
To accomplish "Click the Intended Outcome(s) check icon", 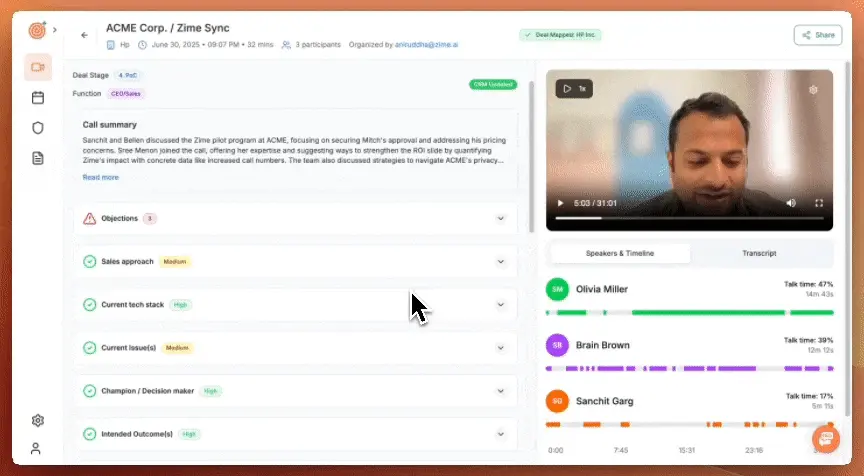I will tap(89, 434).
